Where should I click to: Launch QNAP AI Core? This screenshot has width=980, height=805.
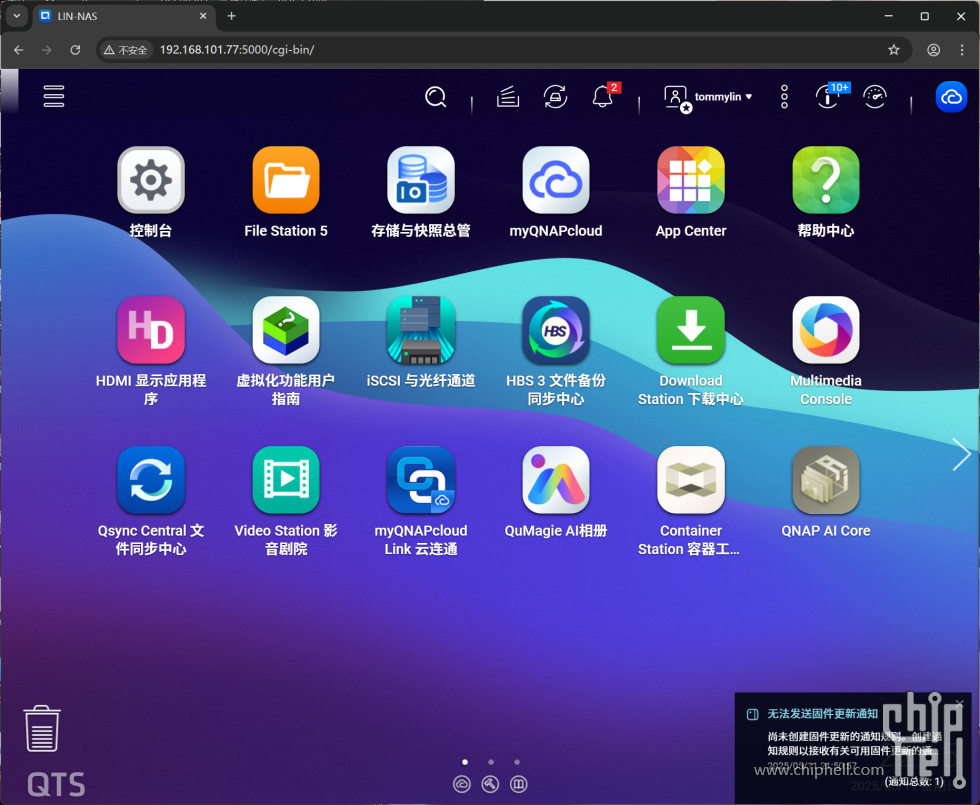826,480
